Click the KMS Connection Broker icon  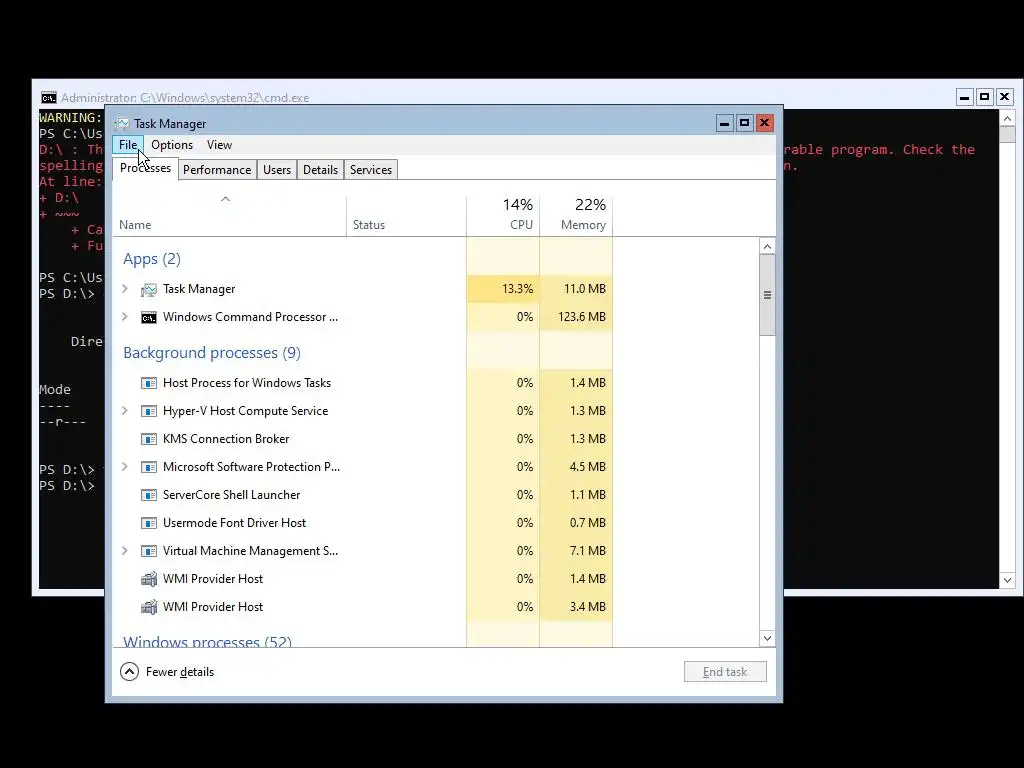[x=149, y=440]
